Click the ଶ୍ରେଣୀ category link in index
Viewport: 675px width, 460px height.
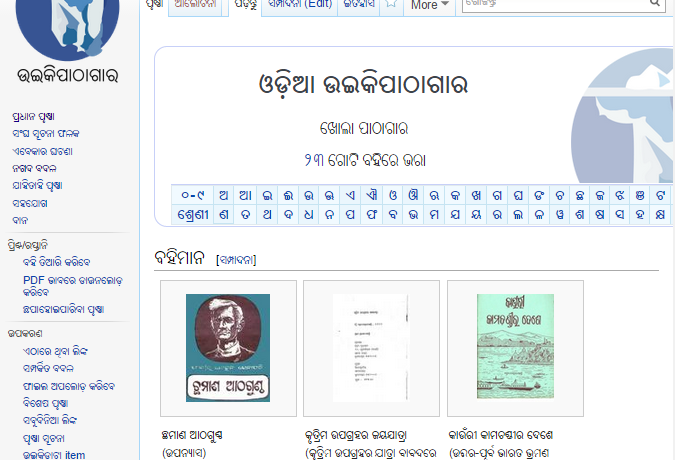pos(191,215)
